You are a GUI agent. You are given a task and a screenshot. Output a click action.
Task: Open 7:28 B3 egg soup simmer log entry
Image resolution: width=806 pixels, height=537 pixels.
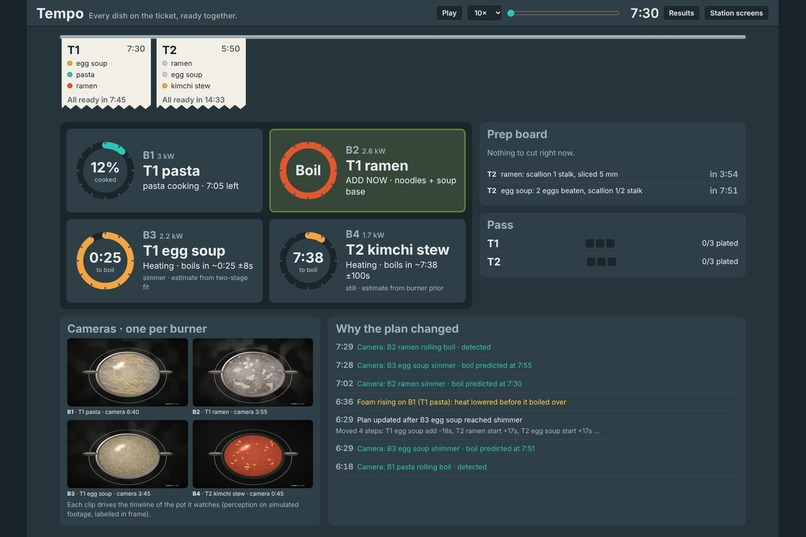pos(536,365)
